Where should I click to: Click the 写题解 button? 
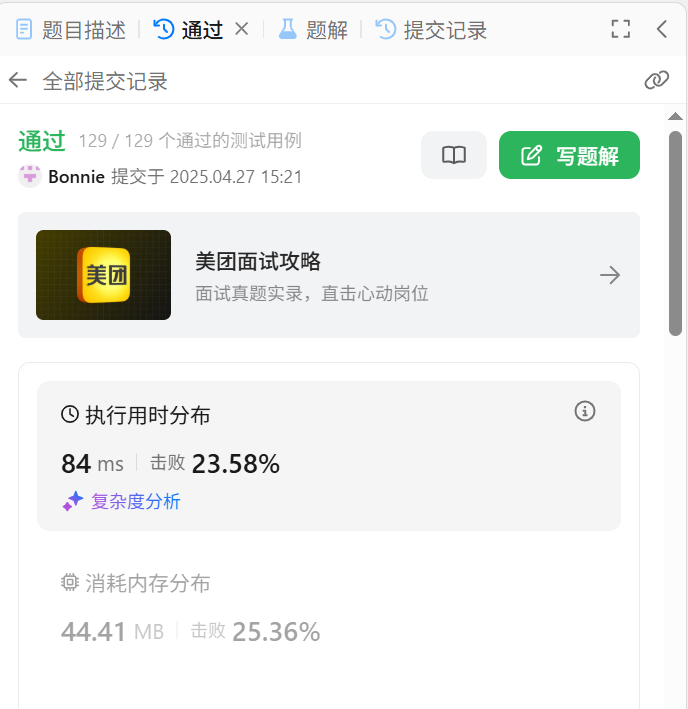point(569,155)
